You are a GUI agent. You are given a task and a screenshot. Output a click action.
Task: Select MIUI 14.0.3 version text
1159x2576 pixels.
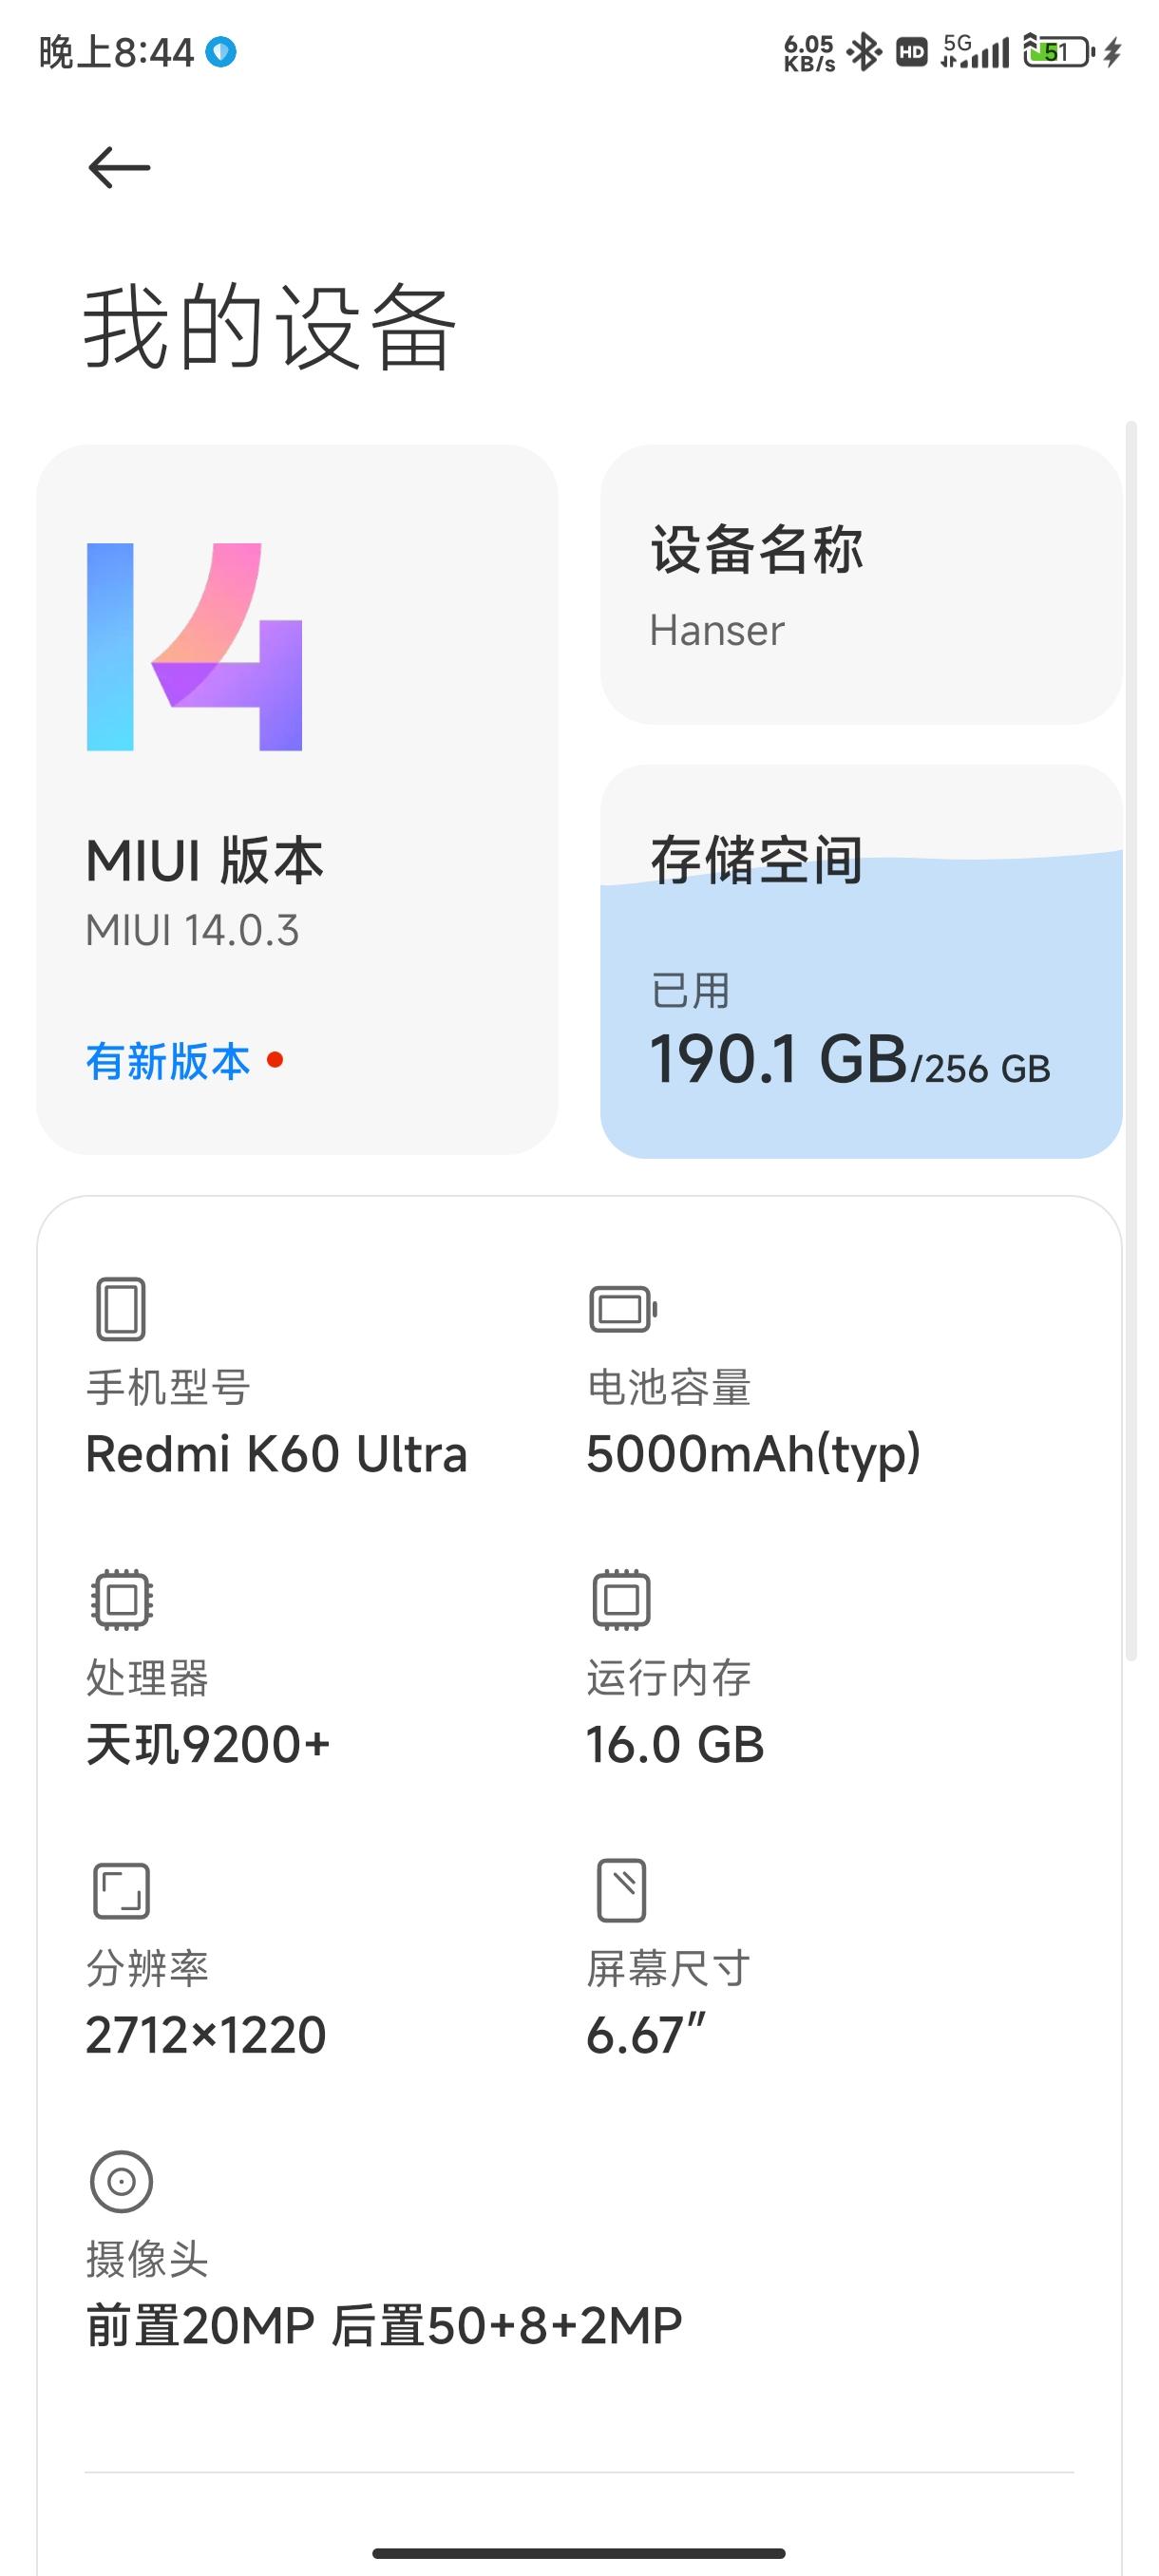pyautogui.click(x=192, y=931)
